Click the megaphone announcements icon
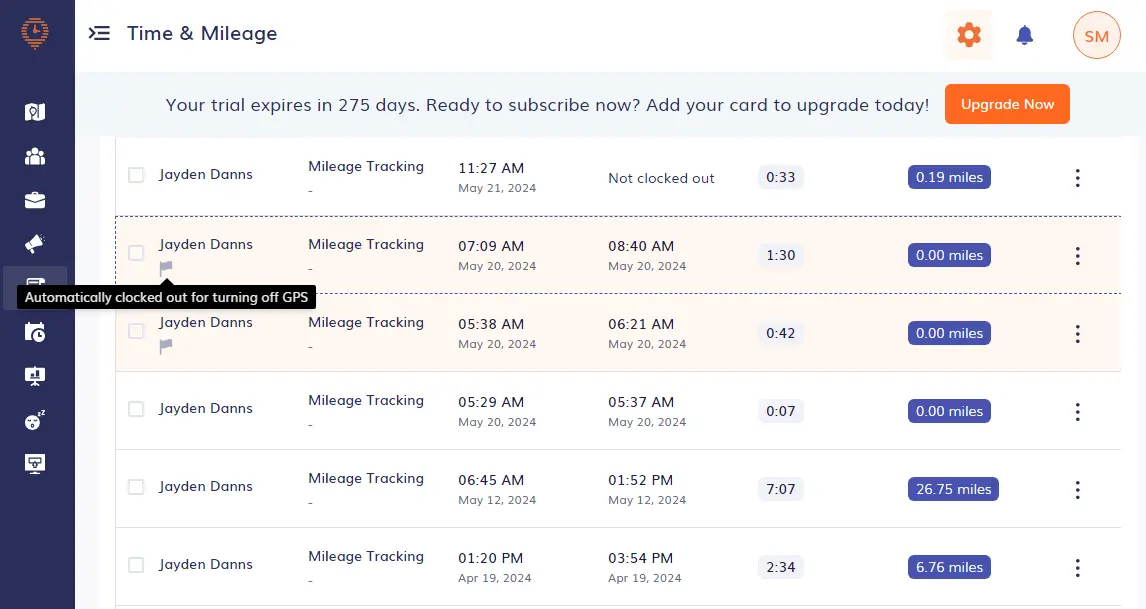 (x=36, y=243)
